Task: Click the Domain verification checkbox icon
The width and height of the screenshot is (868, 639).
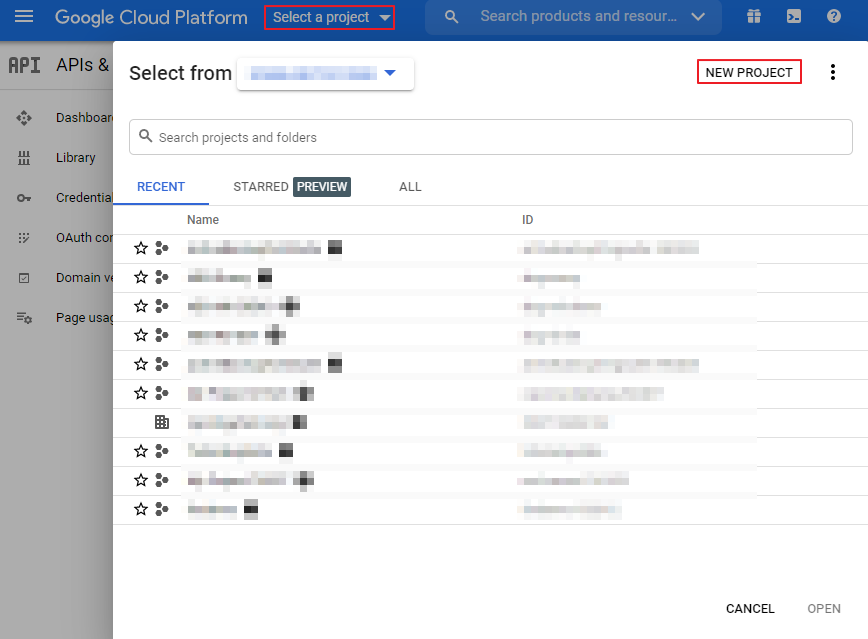Action: click(x=24, y=278)
